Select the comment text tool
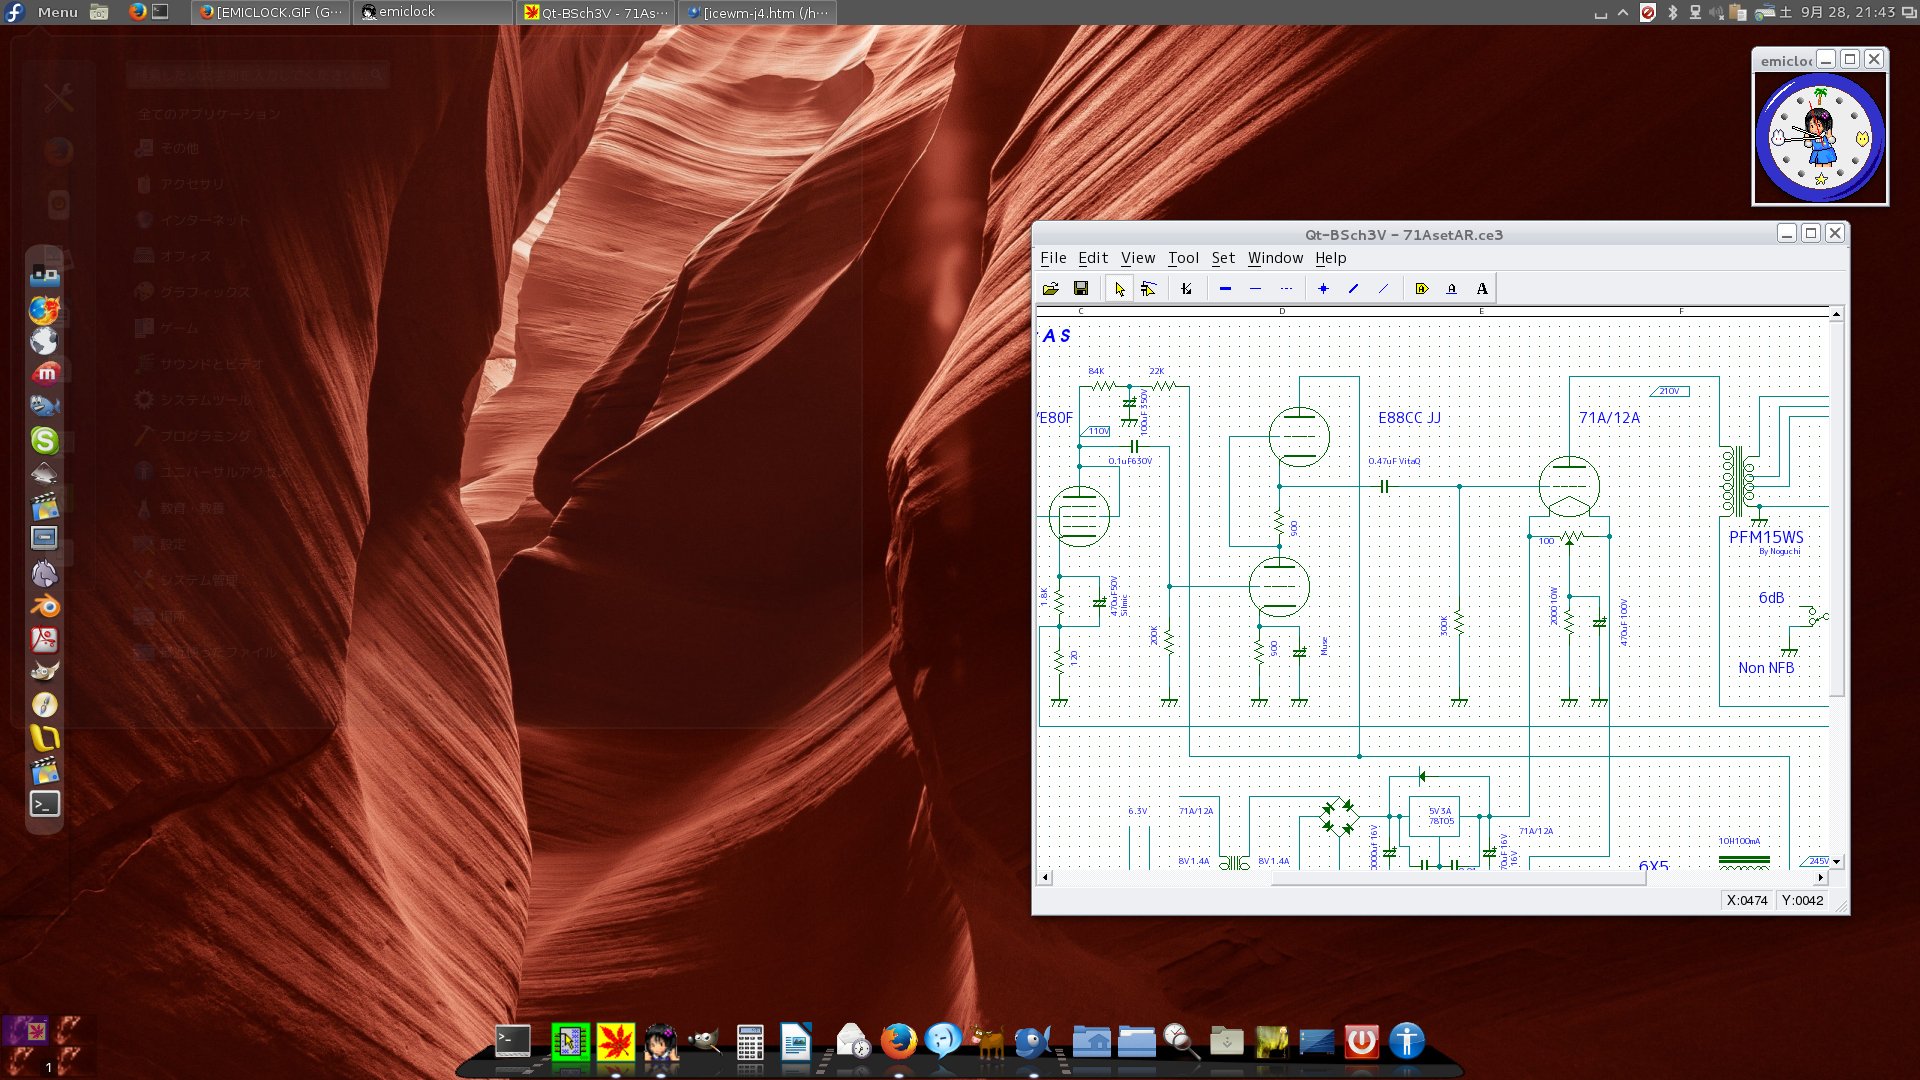Viewport: 1920px width, 1080px height. pyautogui.click(x=1483, y=289)
